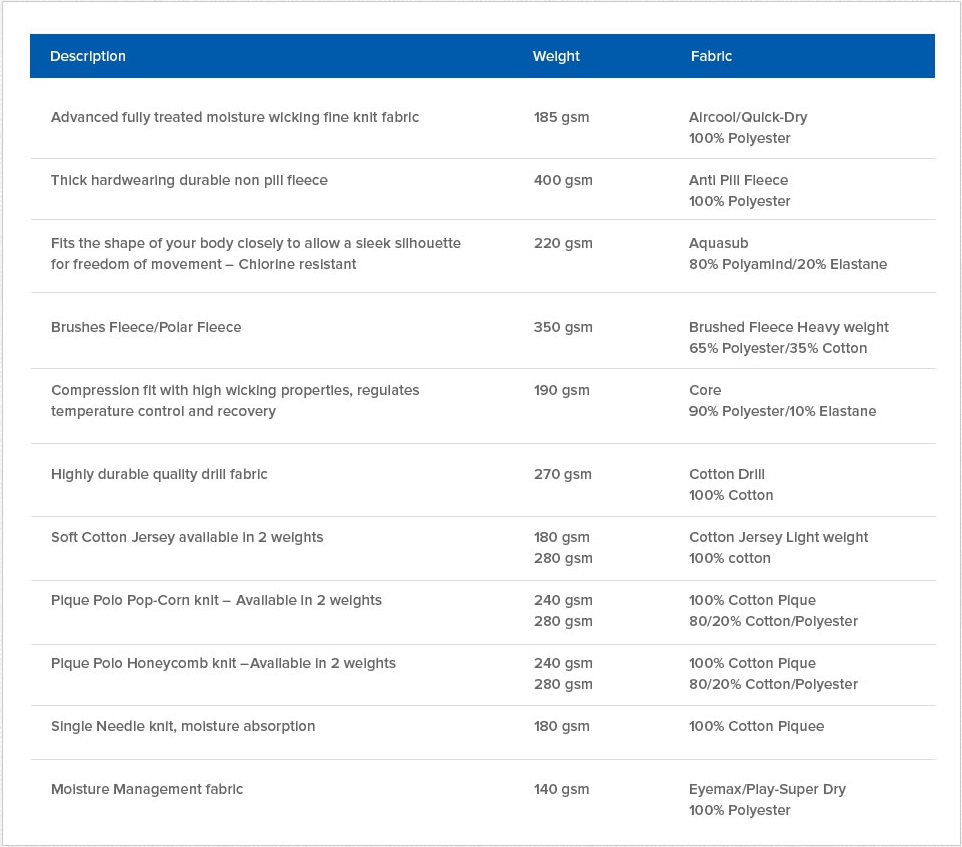Select the 90% Polyester/10% Elastane text
The height and width of the screenshot is (847, 962).
[x=782, y=411]
